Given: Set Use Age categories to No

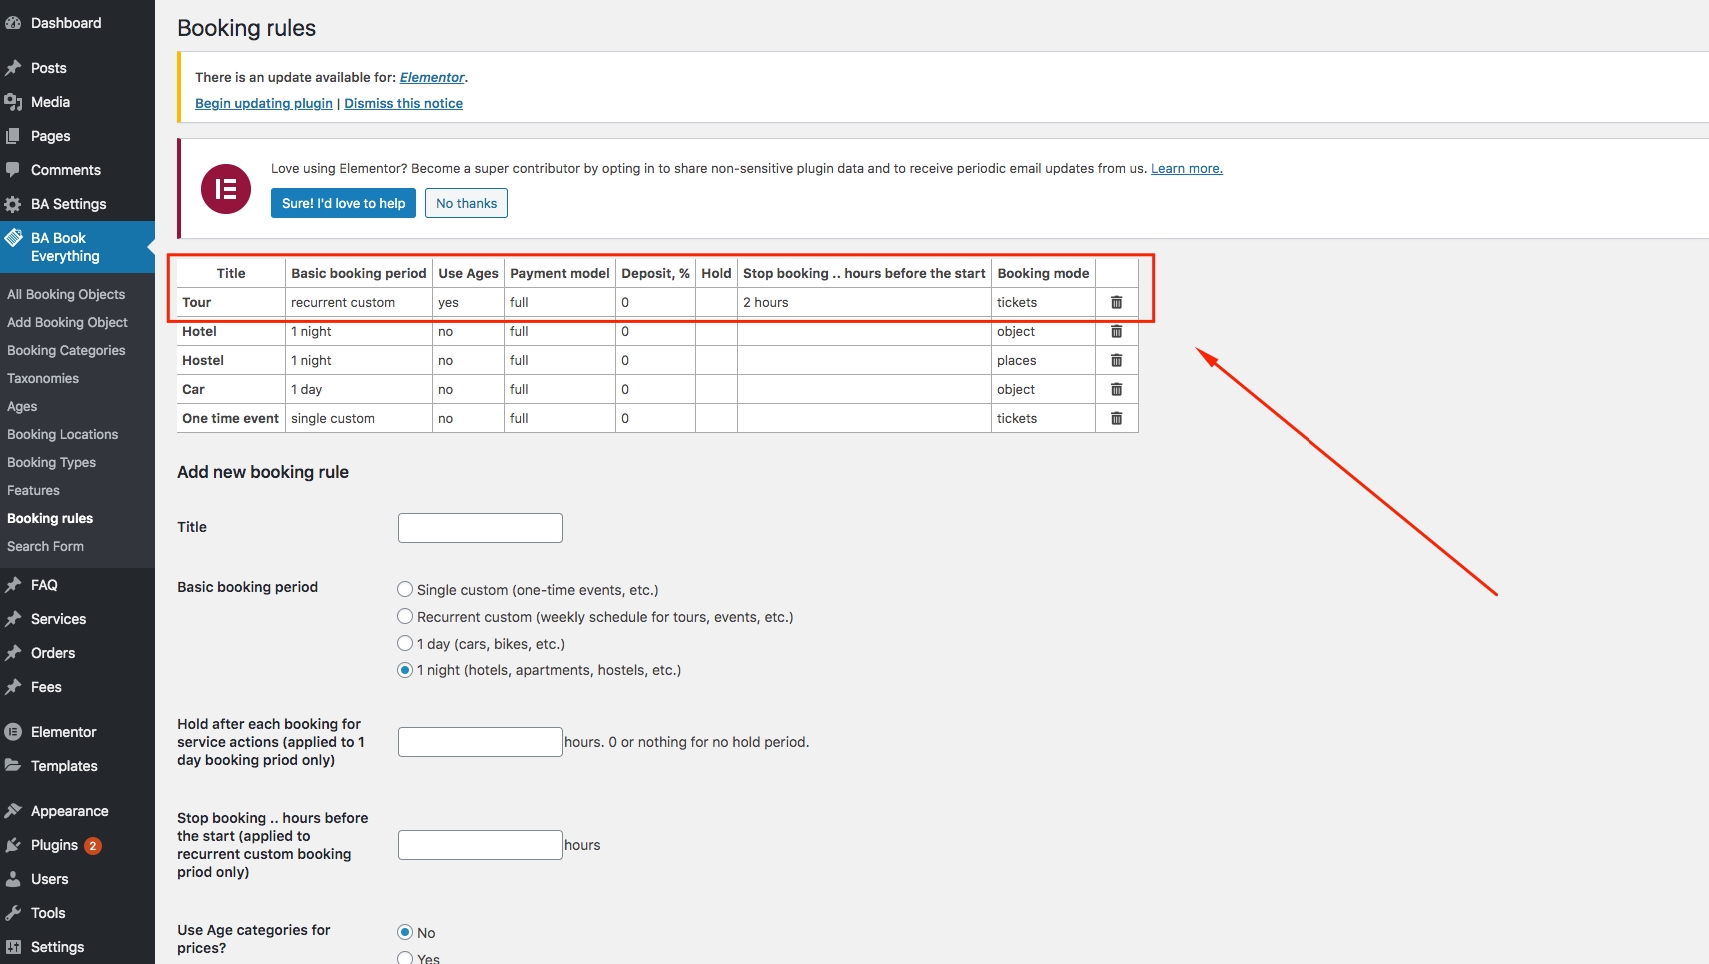Looking at the screenshot, I should tap(405, 932).
